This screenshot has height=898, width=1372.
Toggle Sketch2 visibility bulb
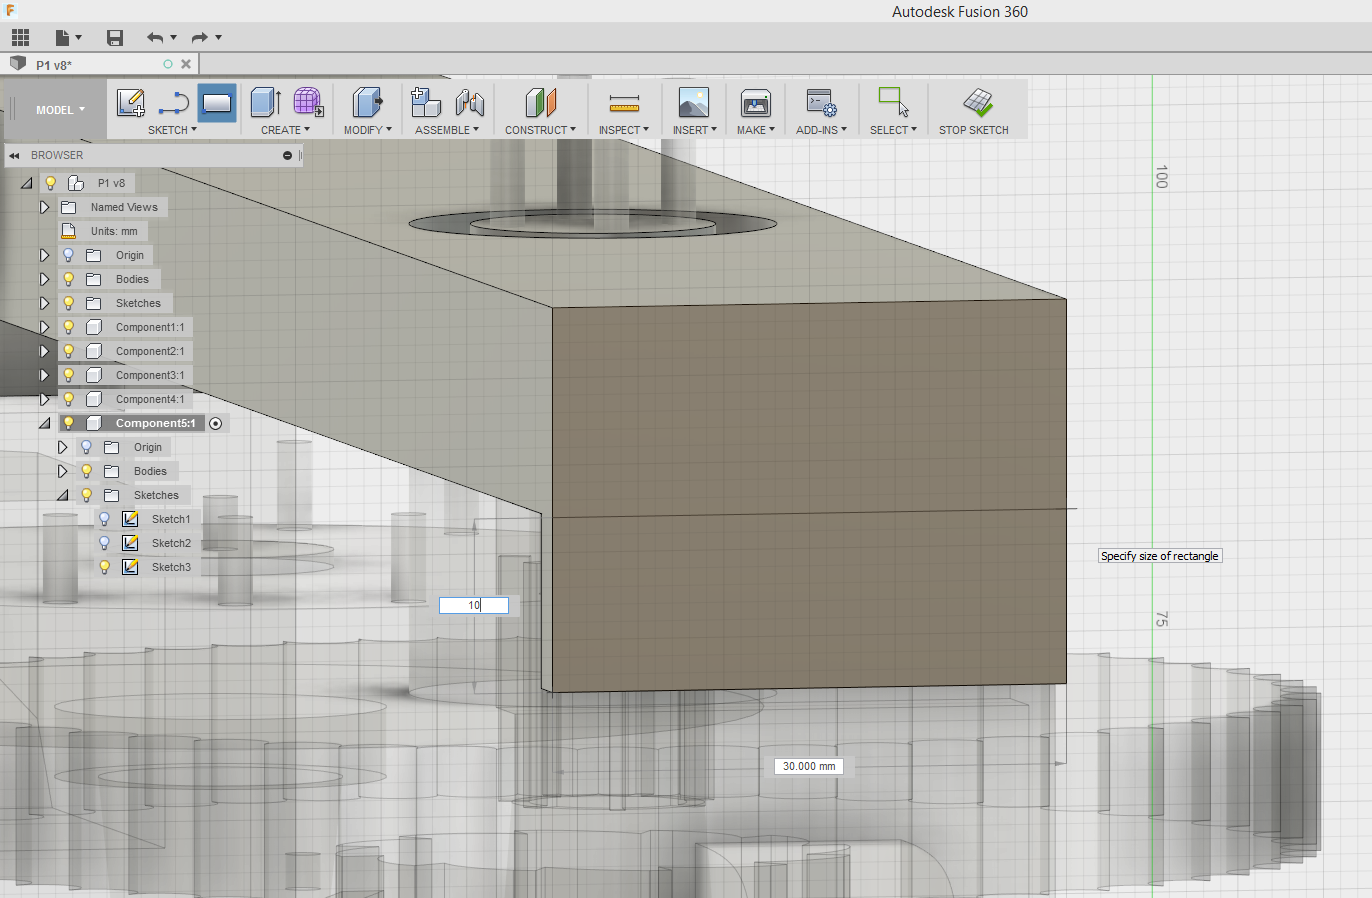click(x=104, y=543)
